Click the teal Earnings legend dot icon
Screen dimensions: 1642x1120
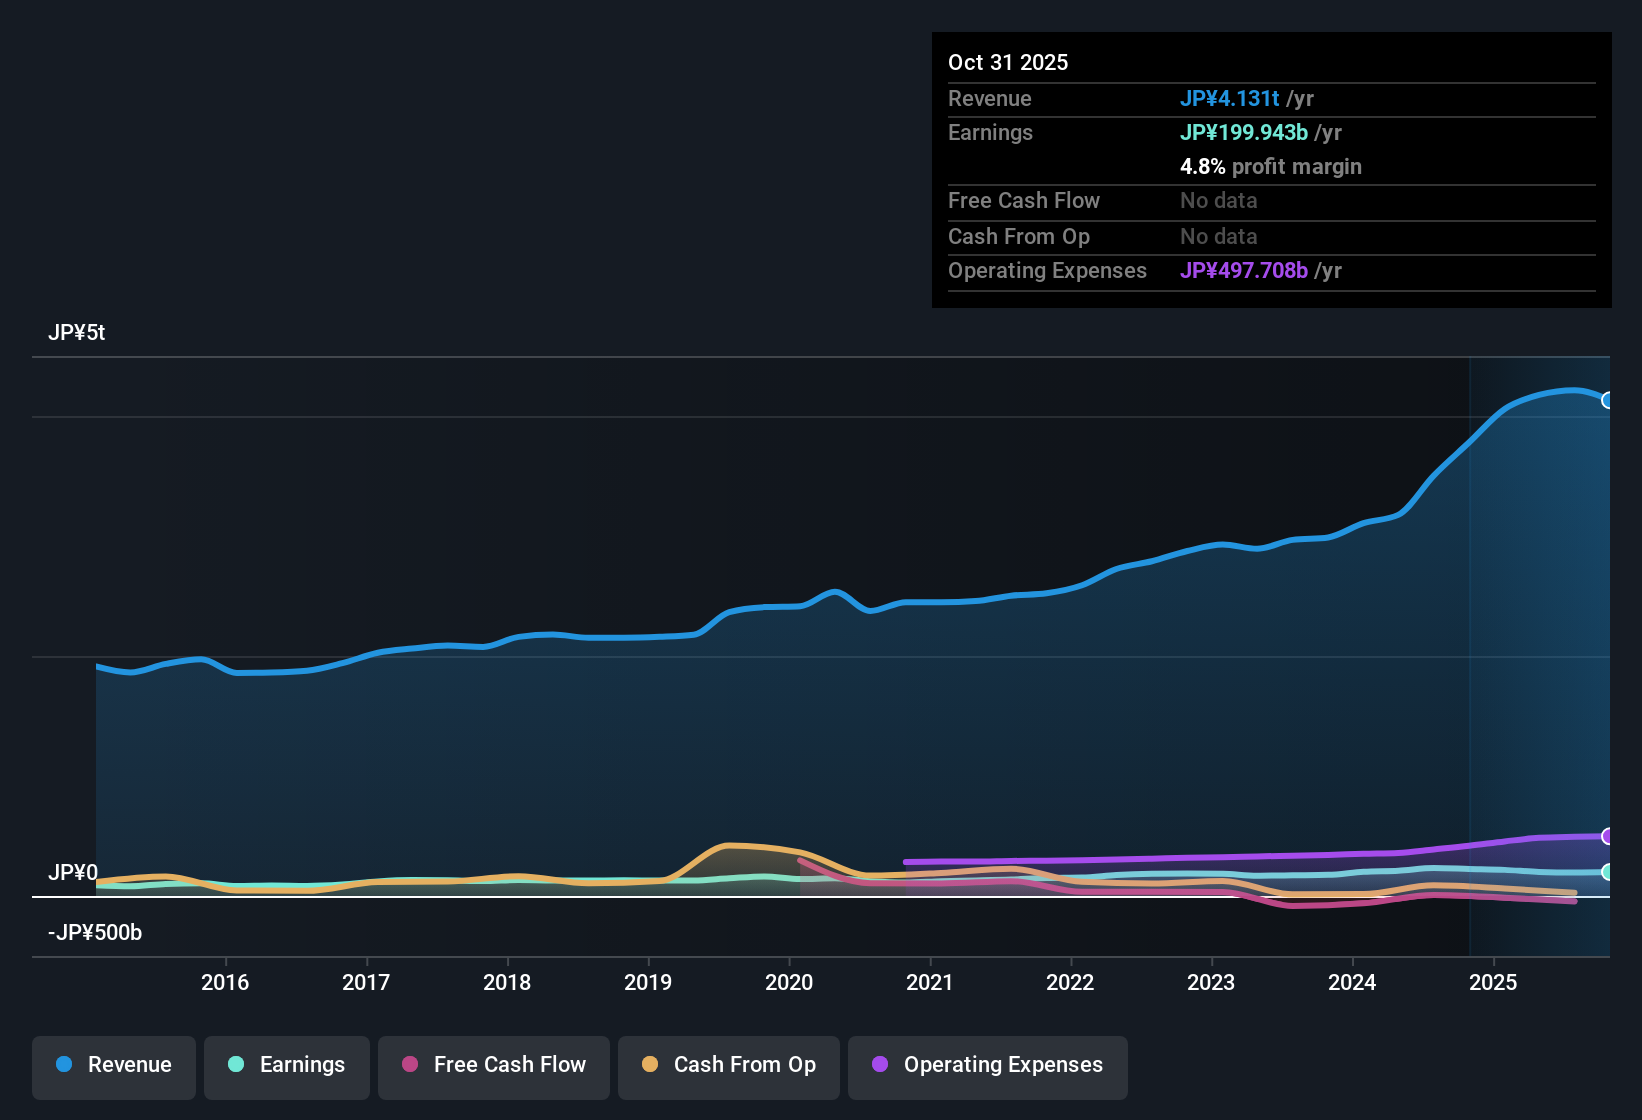point(237,1065)
